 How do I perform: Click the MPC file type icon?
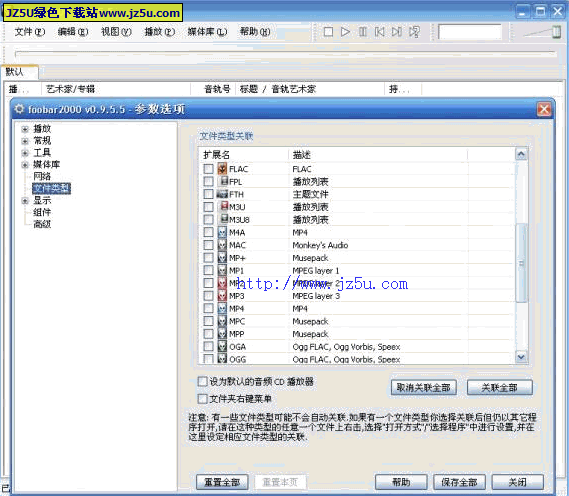click(x=222, y=321)
